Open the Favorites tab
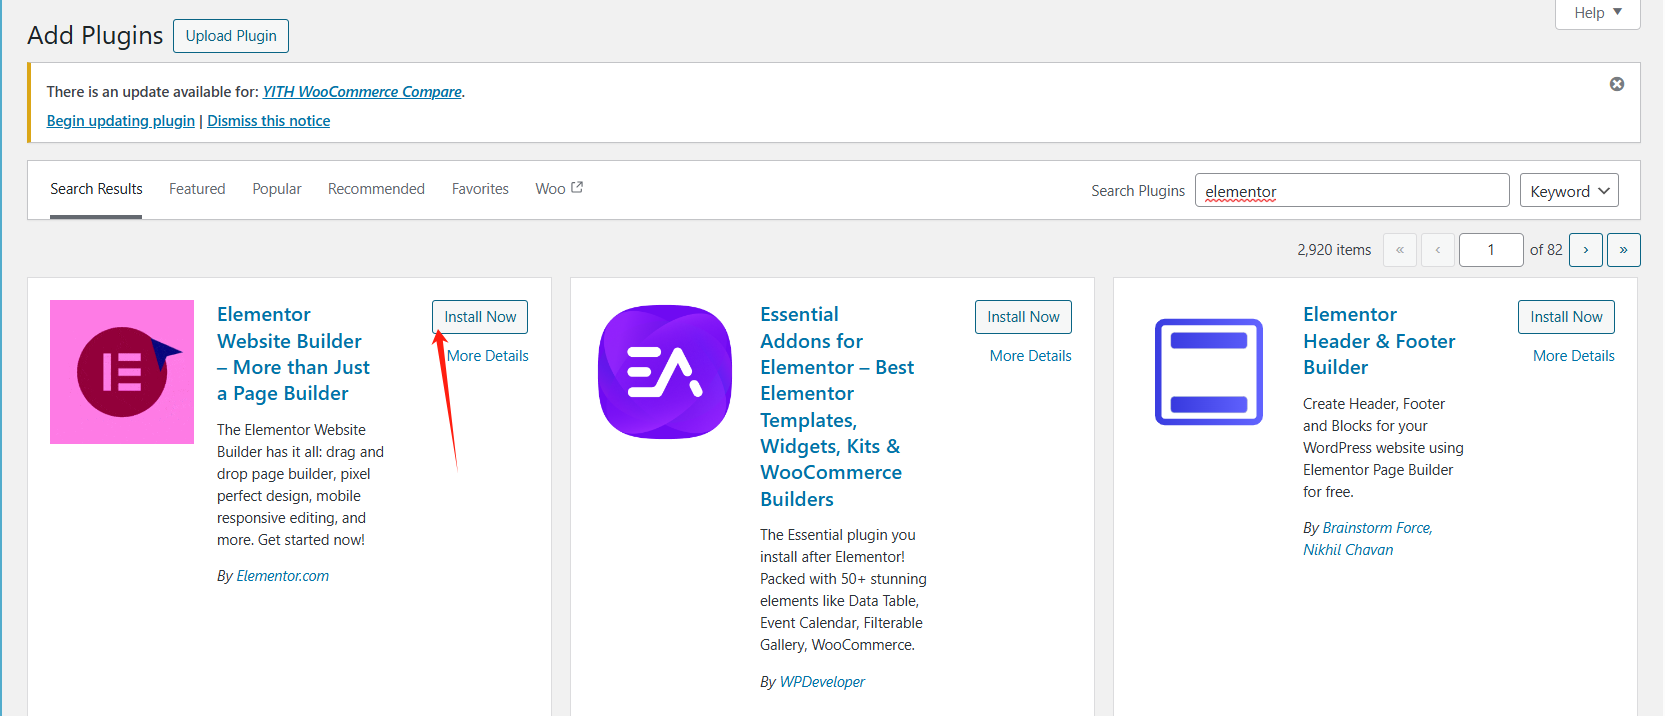The width and height of the screenshot is (1665, 716). [480, 189]
